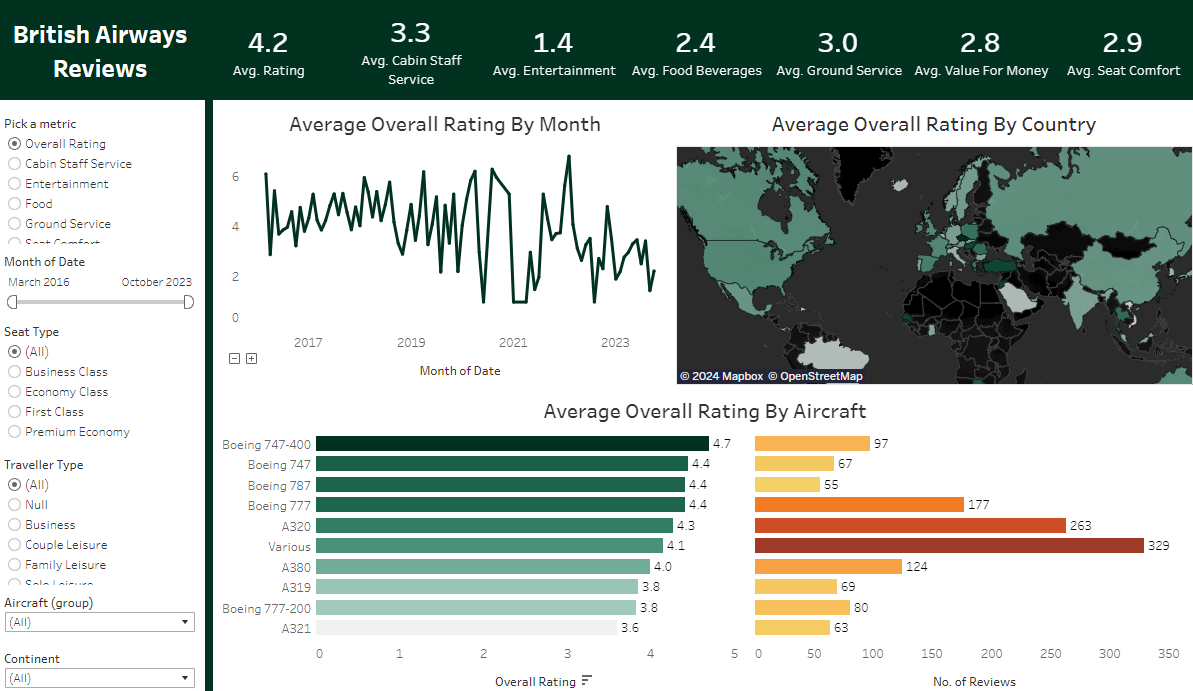Select the Various reviews bar showing 329
Screen dimensions: 1193x691
click(948, 546)
